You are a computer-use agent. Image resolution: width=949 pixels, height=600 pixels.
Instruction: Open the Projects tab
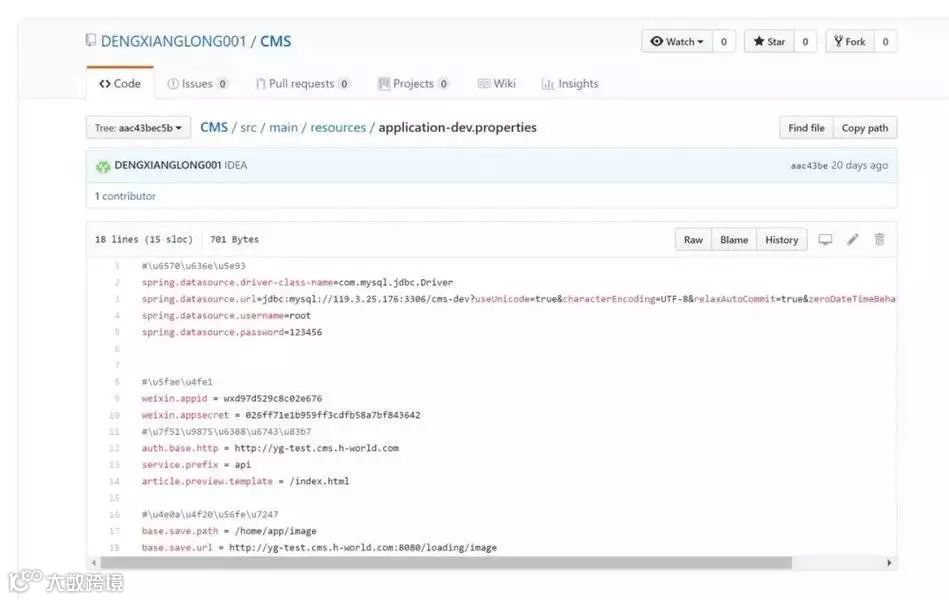tap(413, 84)
